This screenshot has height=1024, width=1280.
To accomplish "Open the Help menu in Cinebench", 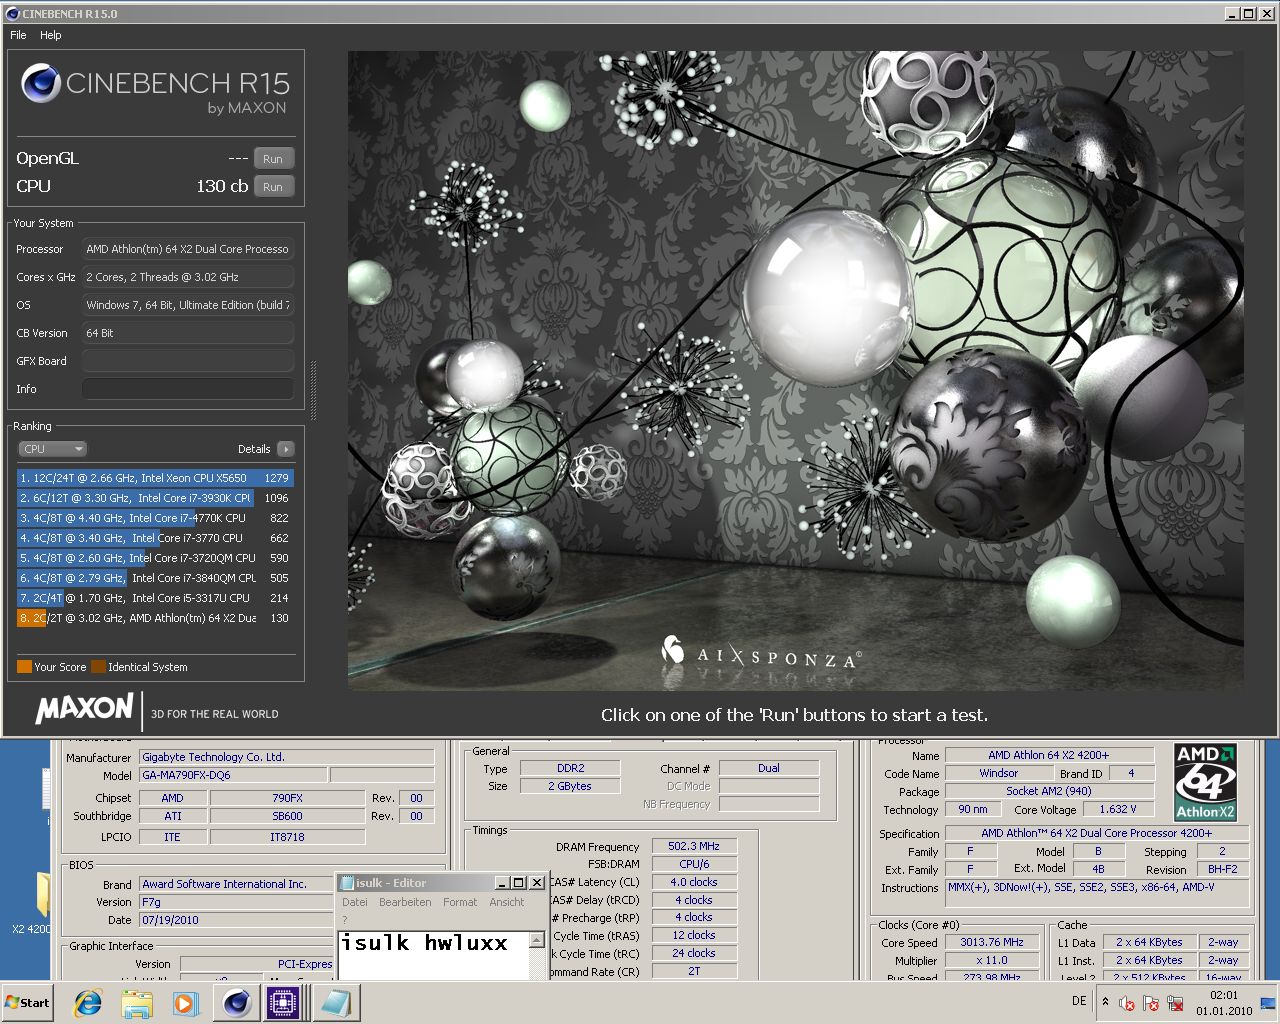I will tap(50, 35).
